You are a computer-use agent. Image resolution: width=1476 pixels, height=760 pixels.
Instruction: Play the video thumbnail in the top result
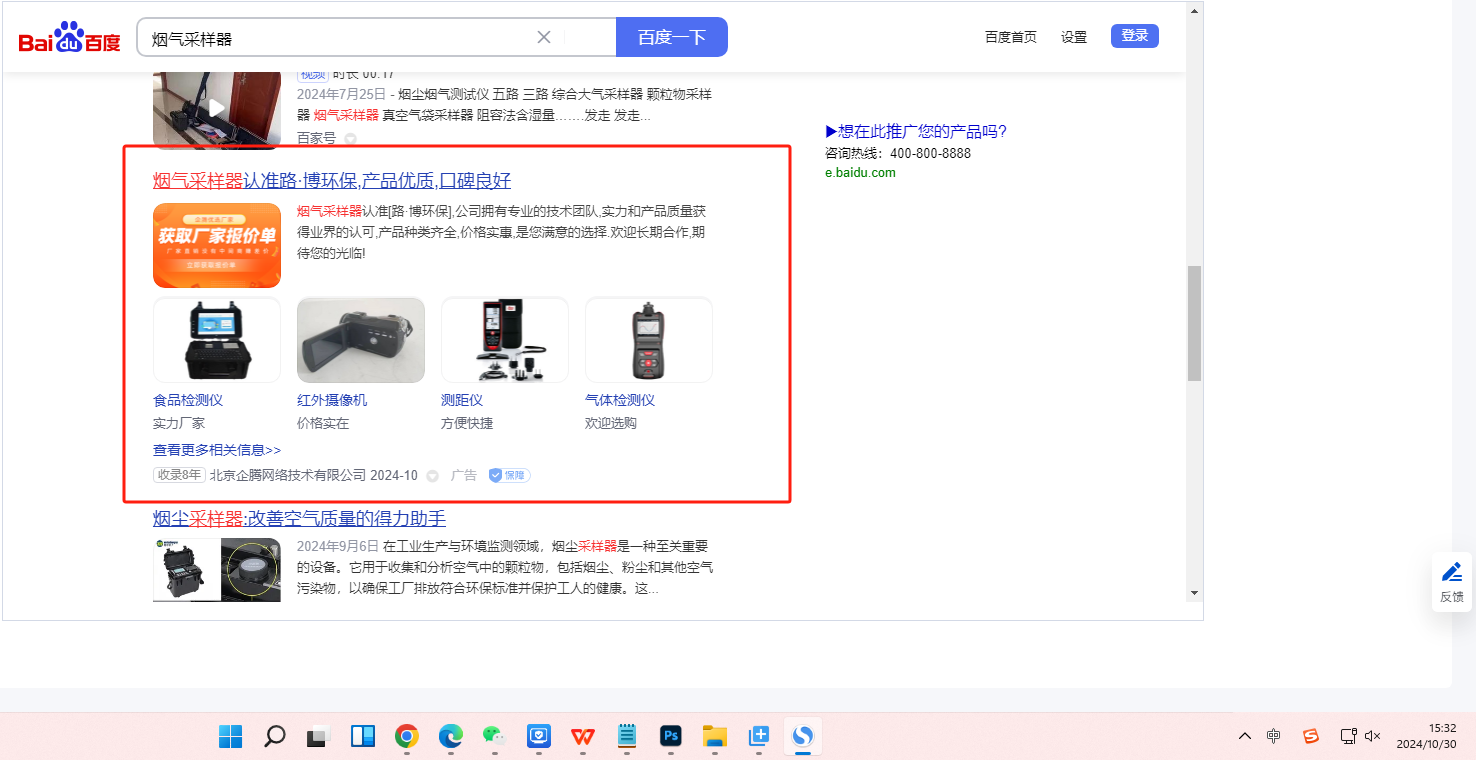217,108
